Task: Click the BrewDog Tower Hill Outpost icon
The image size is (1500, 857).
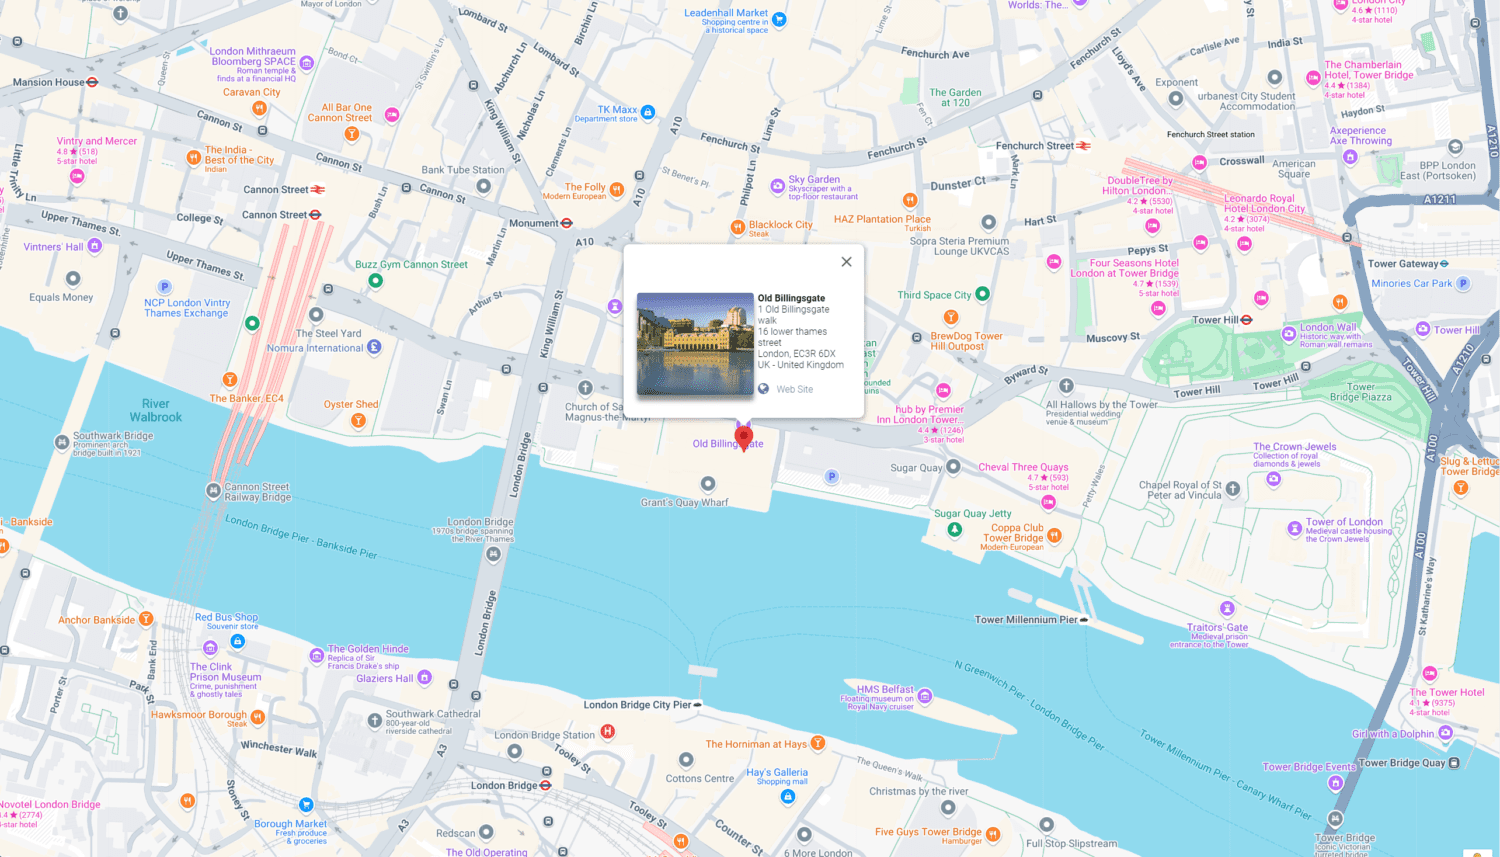Action: 951,318
